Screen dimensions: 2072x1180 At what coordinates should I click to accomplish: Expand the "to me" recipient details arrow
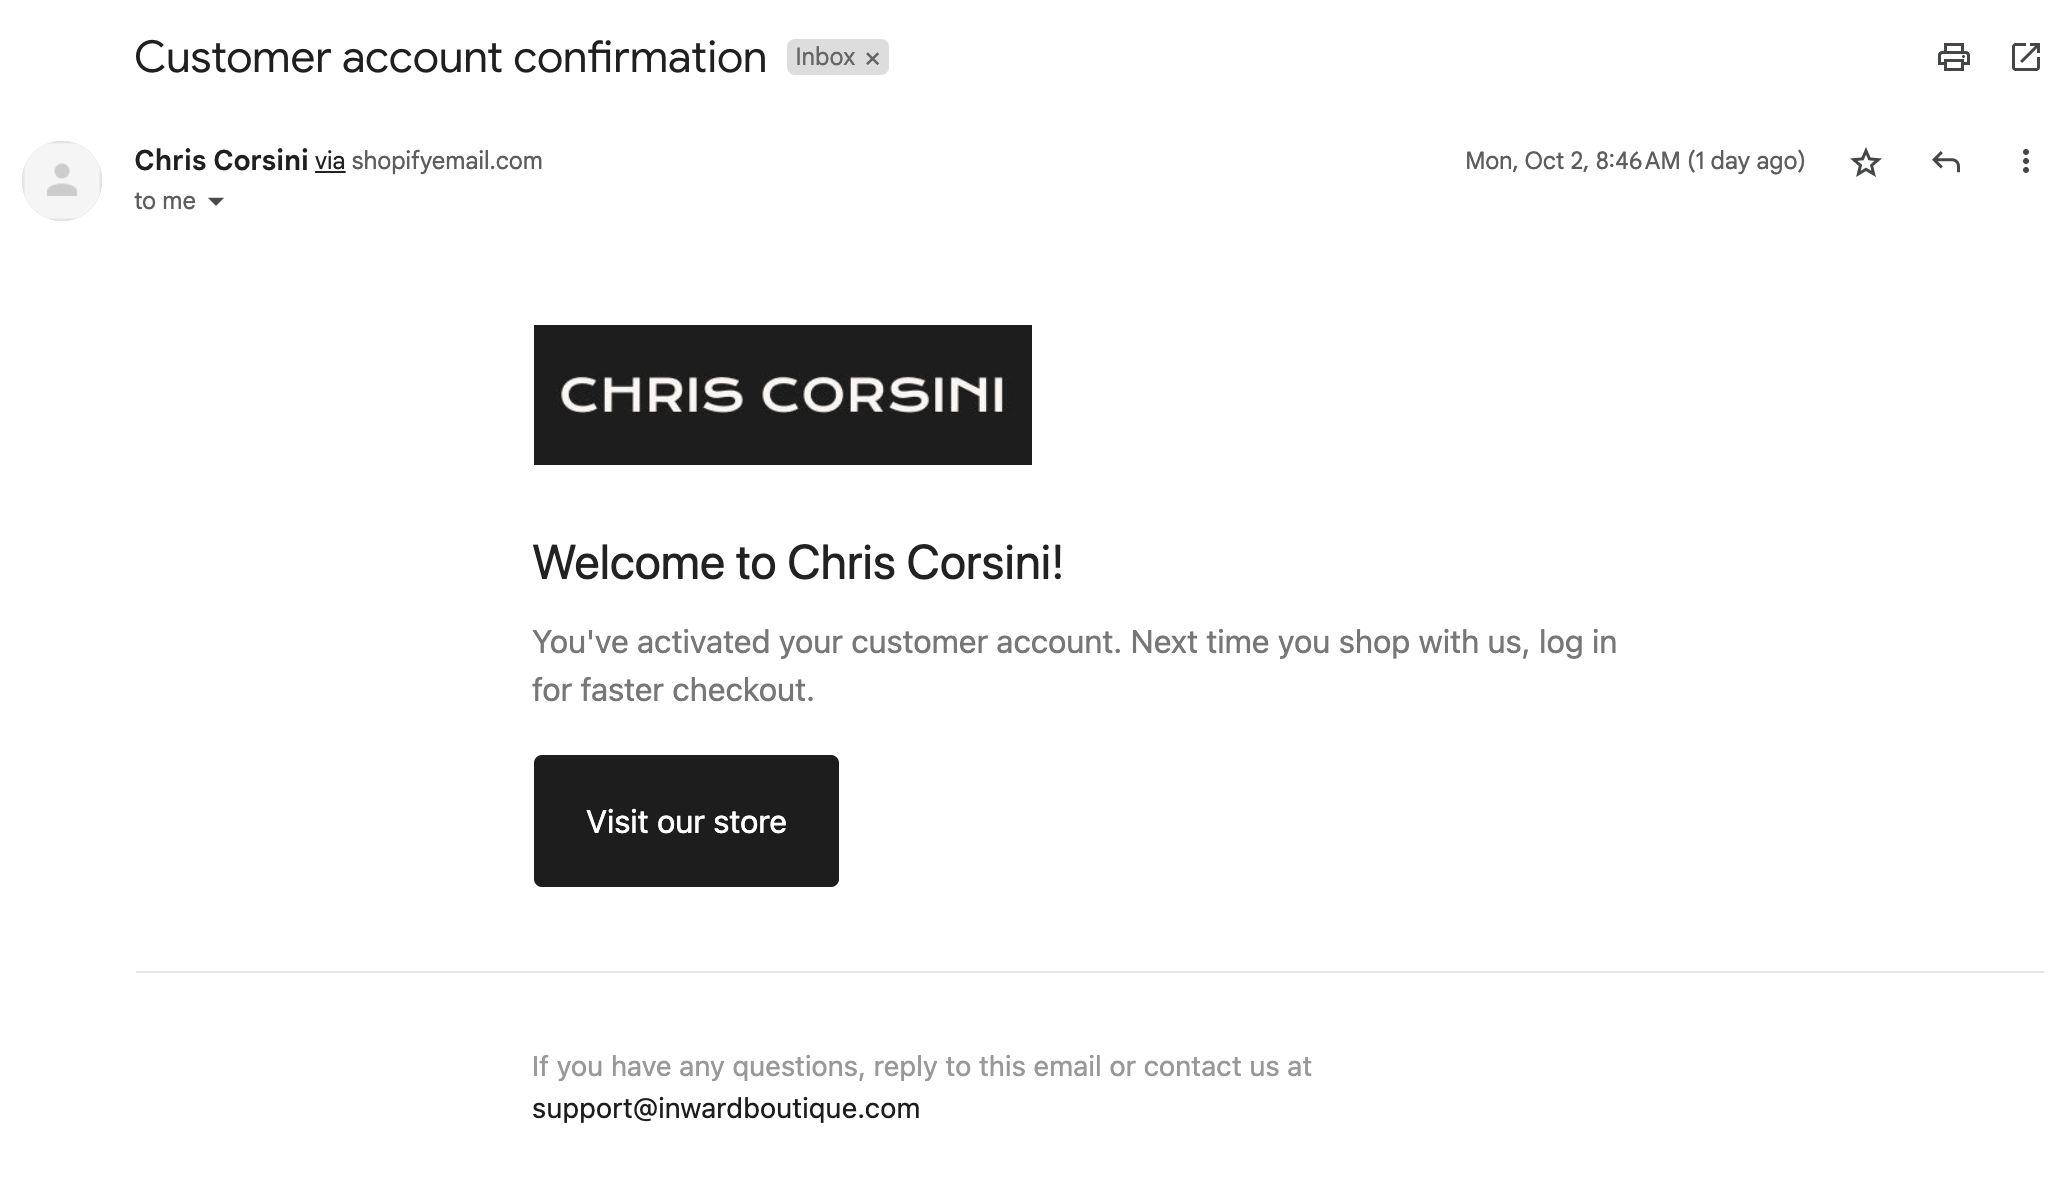pos(216,202)
